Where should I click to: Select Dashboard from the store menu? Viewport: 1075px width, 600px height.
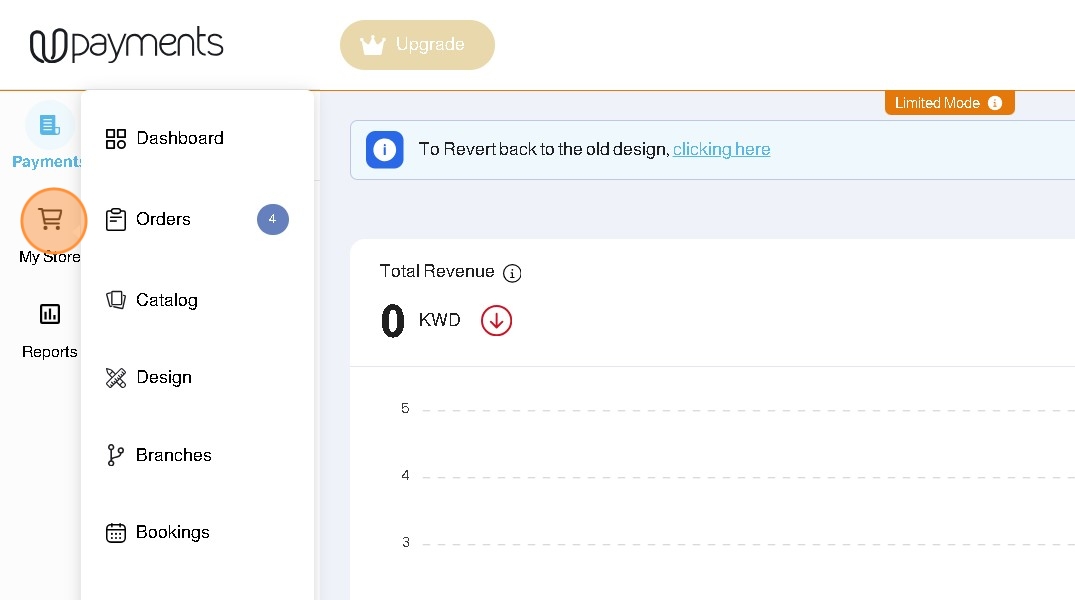point(180,138)
